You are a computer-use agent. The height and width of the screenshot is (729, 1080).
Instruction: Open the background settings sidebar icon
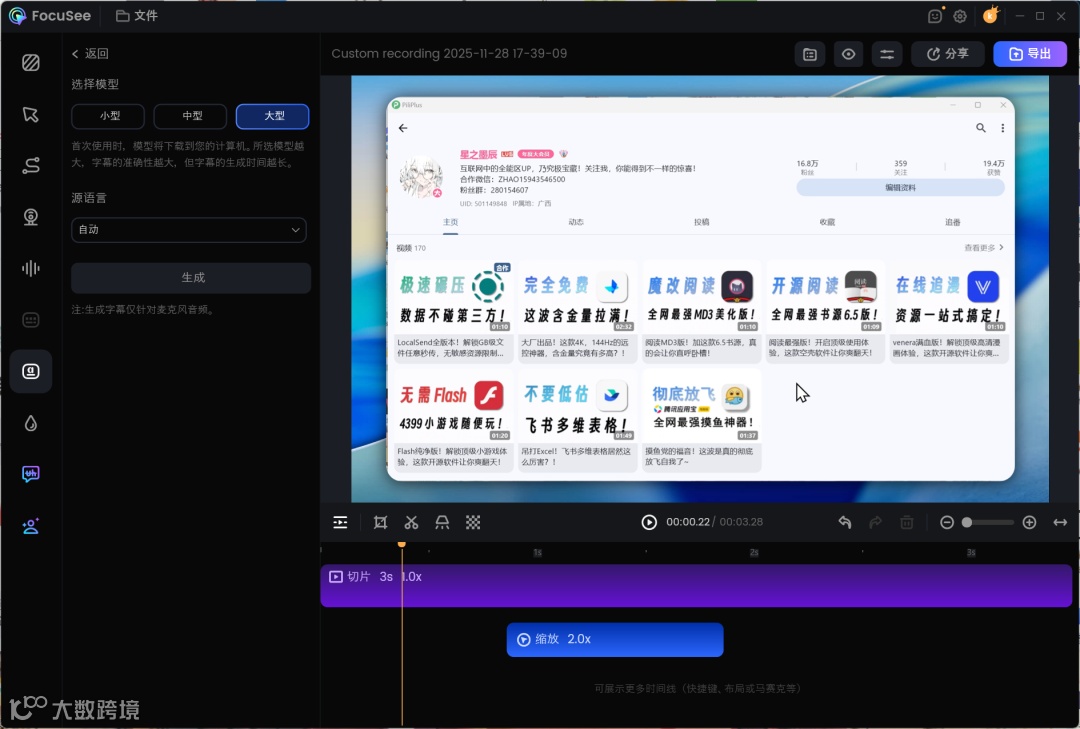coord(30,63)
